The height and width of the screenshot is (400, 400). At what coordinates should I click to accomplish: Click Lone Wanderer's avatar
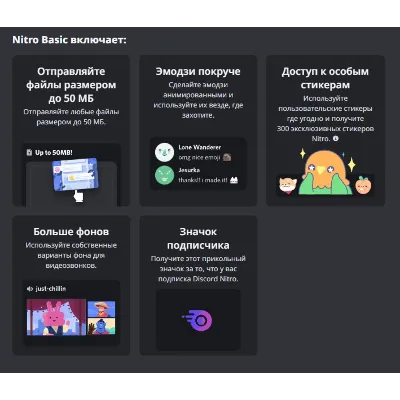pyautogui.click(x=164, y=152)
